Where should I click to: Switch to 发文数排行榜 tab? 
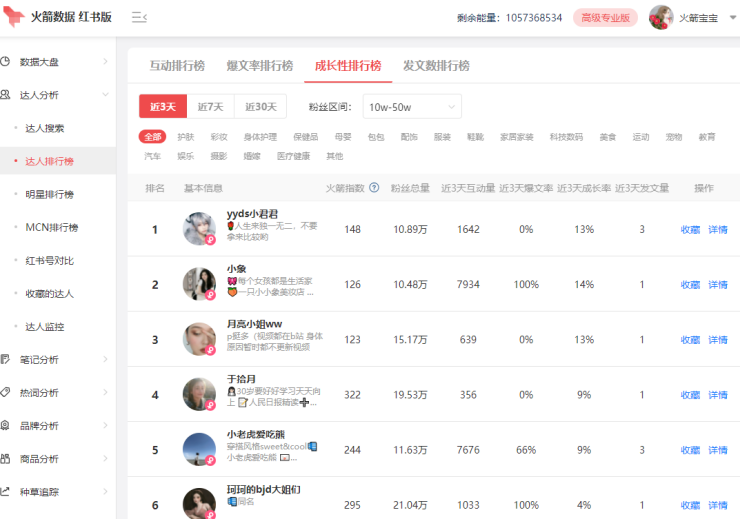(436, 66)
